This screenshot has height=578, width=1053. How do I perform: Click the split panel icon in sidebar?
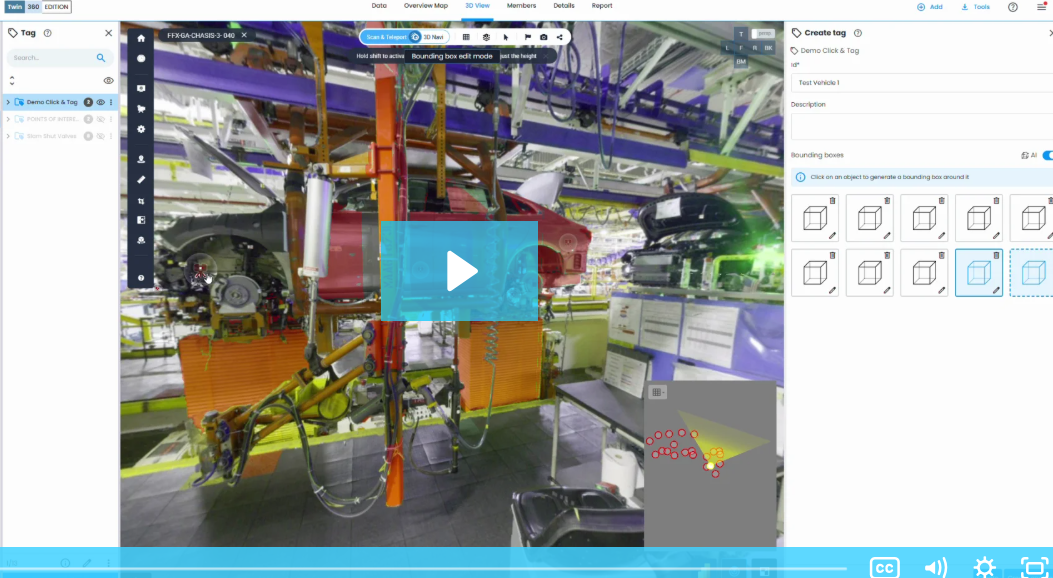[x=141, y=220]
